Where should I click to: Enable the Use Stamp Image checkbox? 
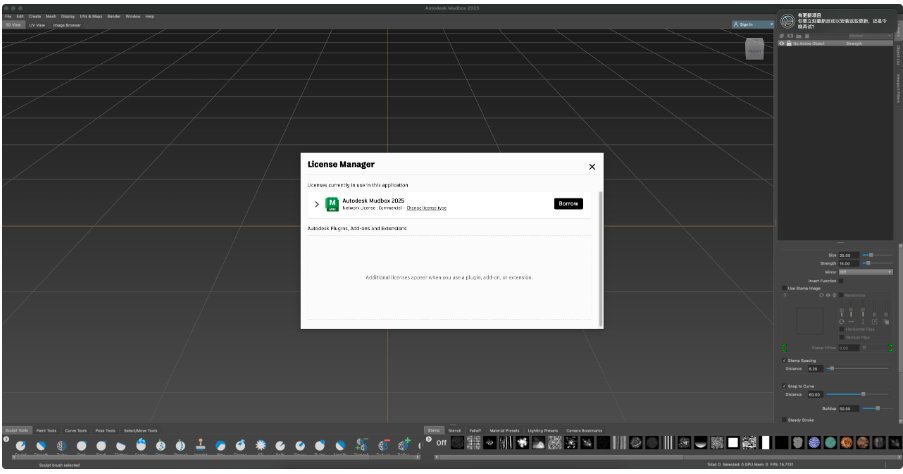coord(784,288)
